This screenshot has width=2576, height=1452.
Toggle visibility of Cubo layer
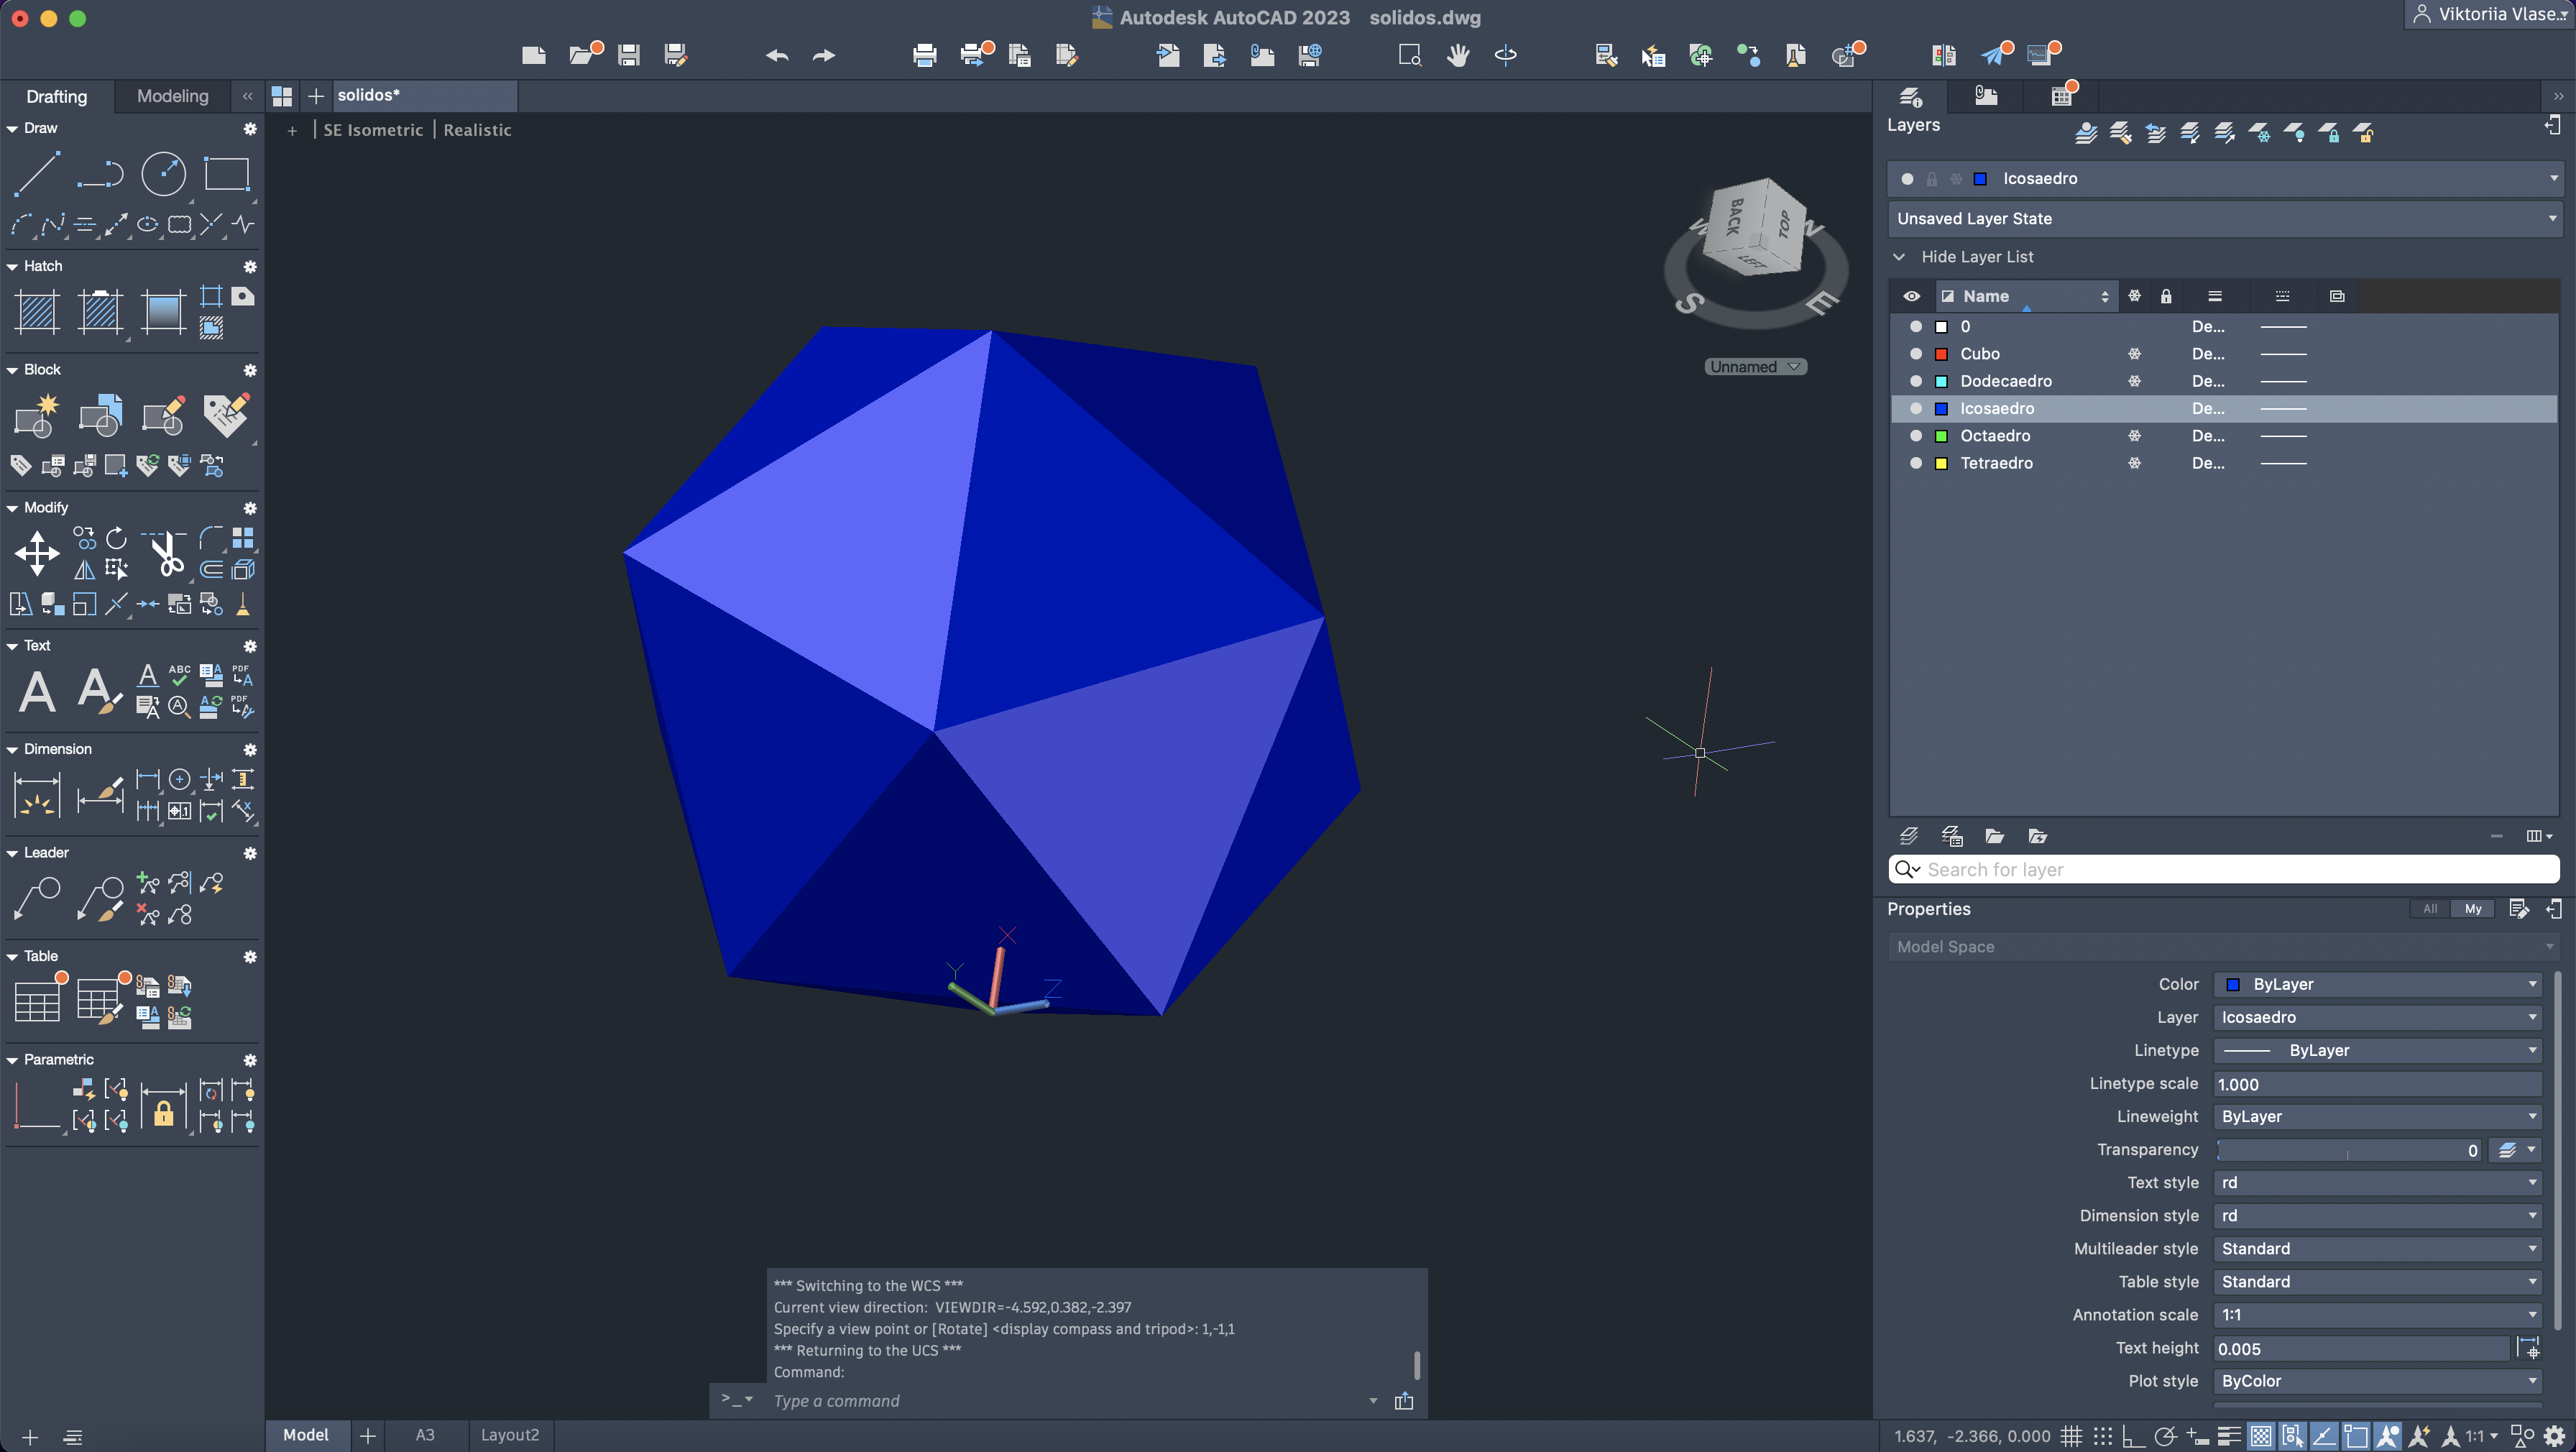(1915, 354)
